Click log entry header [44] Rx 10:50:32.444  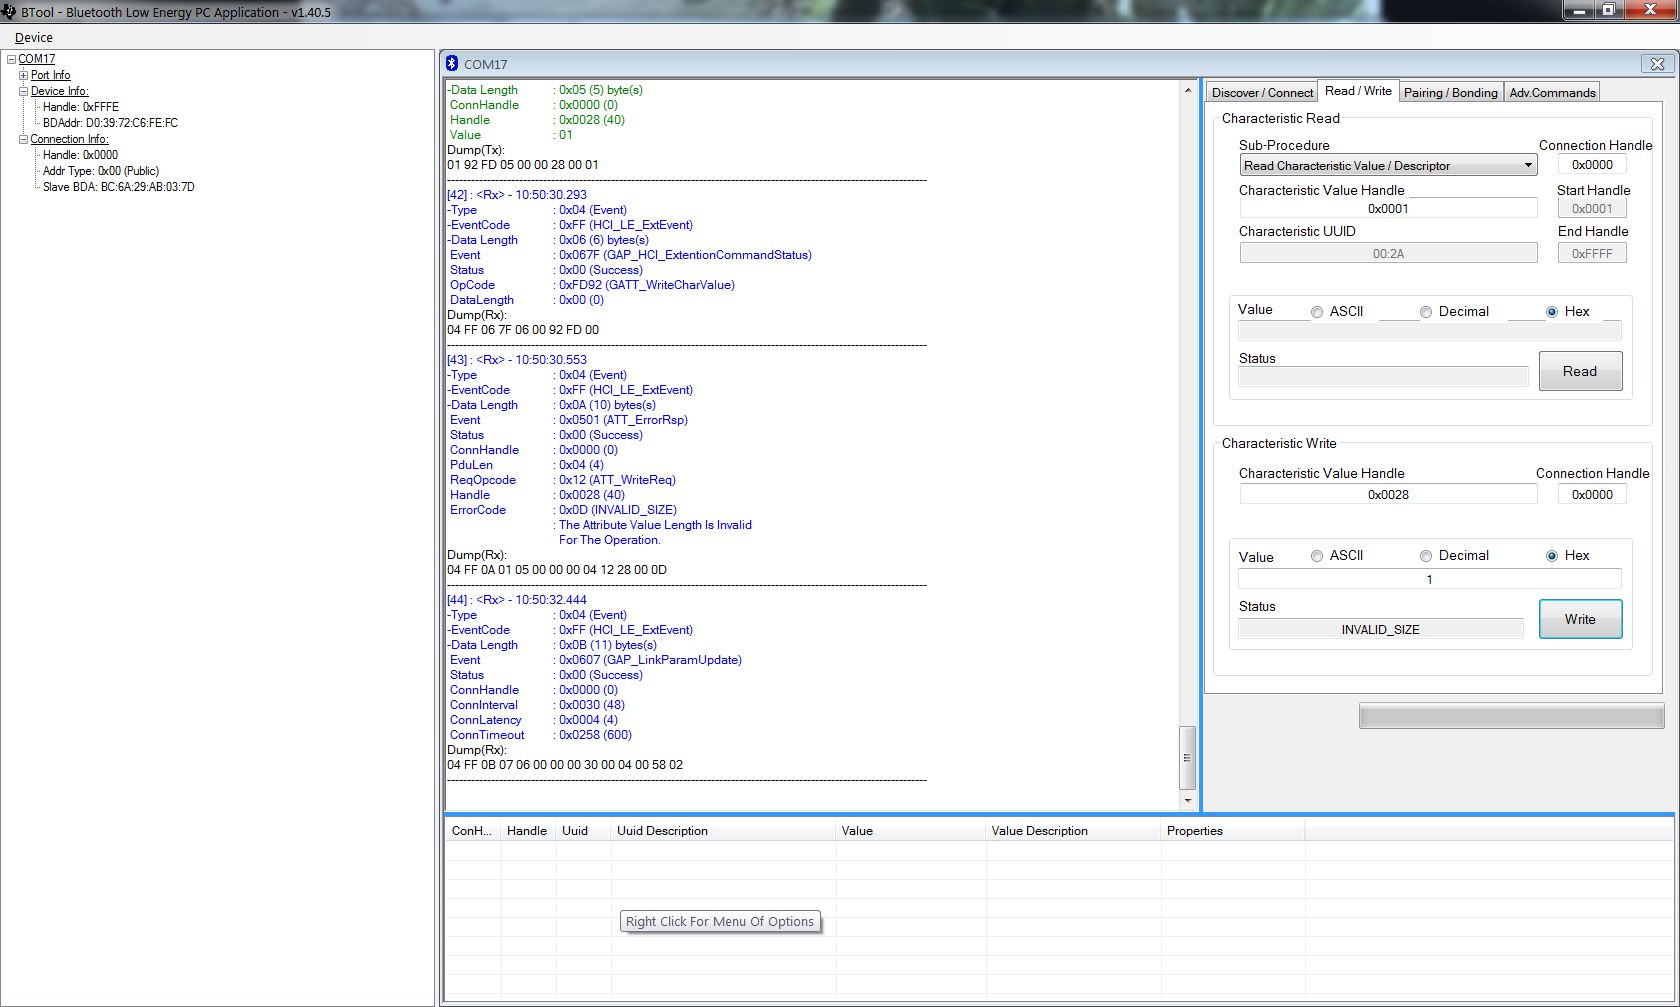click(x=517, y=600)
